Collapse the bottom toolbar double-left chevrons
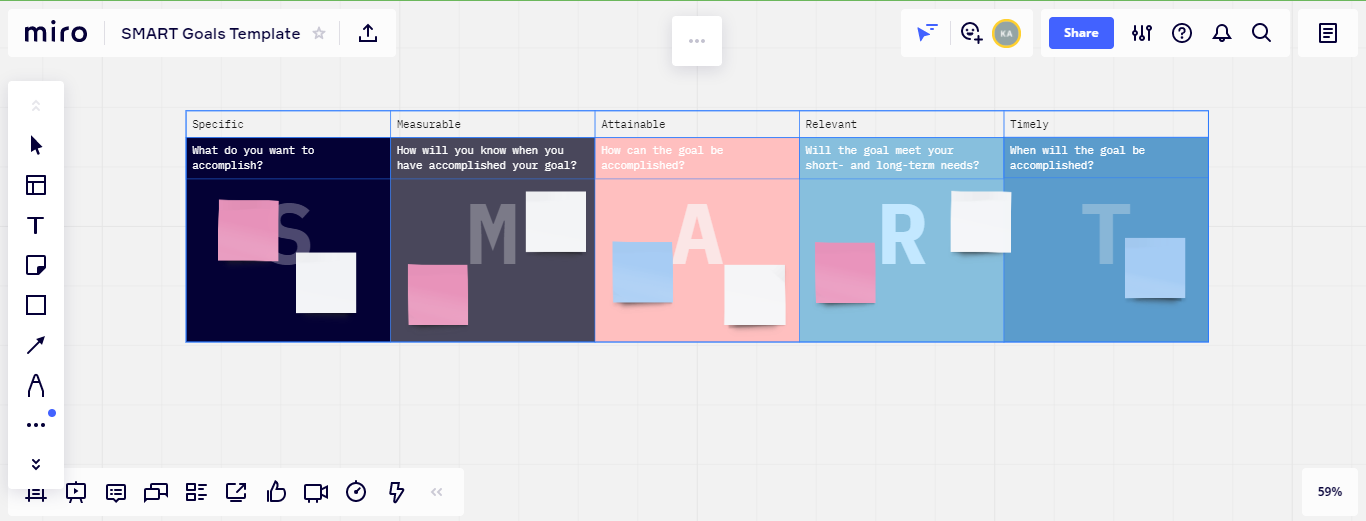The width and height of the screenshot is (1366, 521). [x=436, y=492]
